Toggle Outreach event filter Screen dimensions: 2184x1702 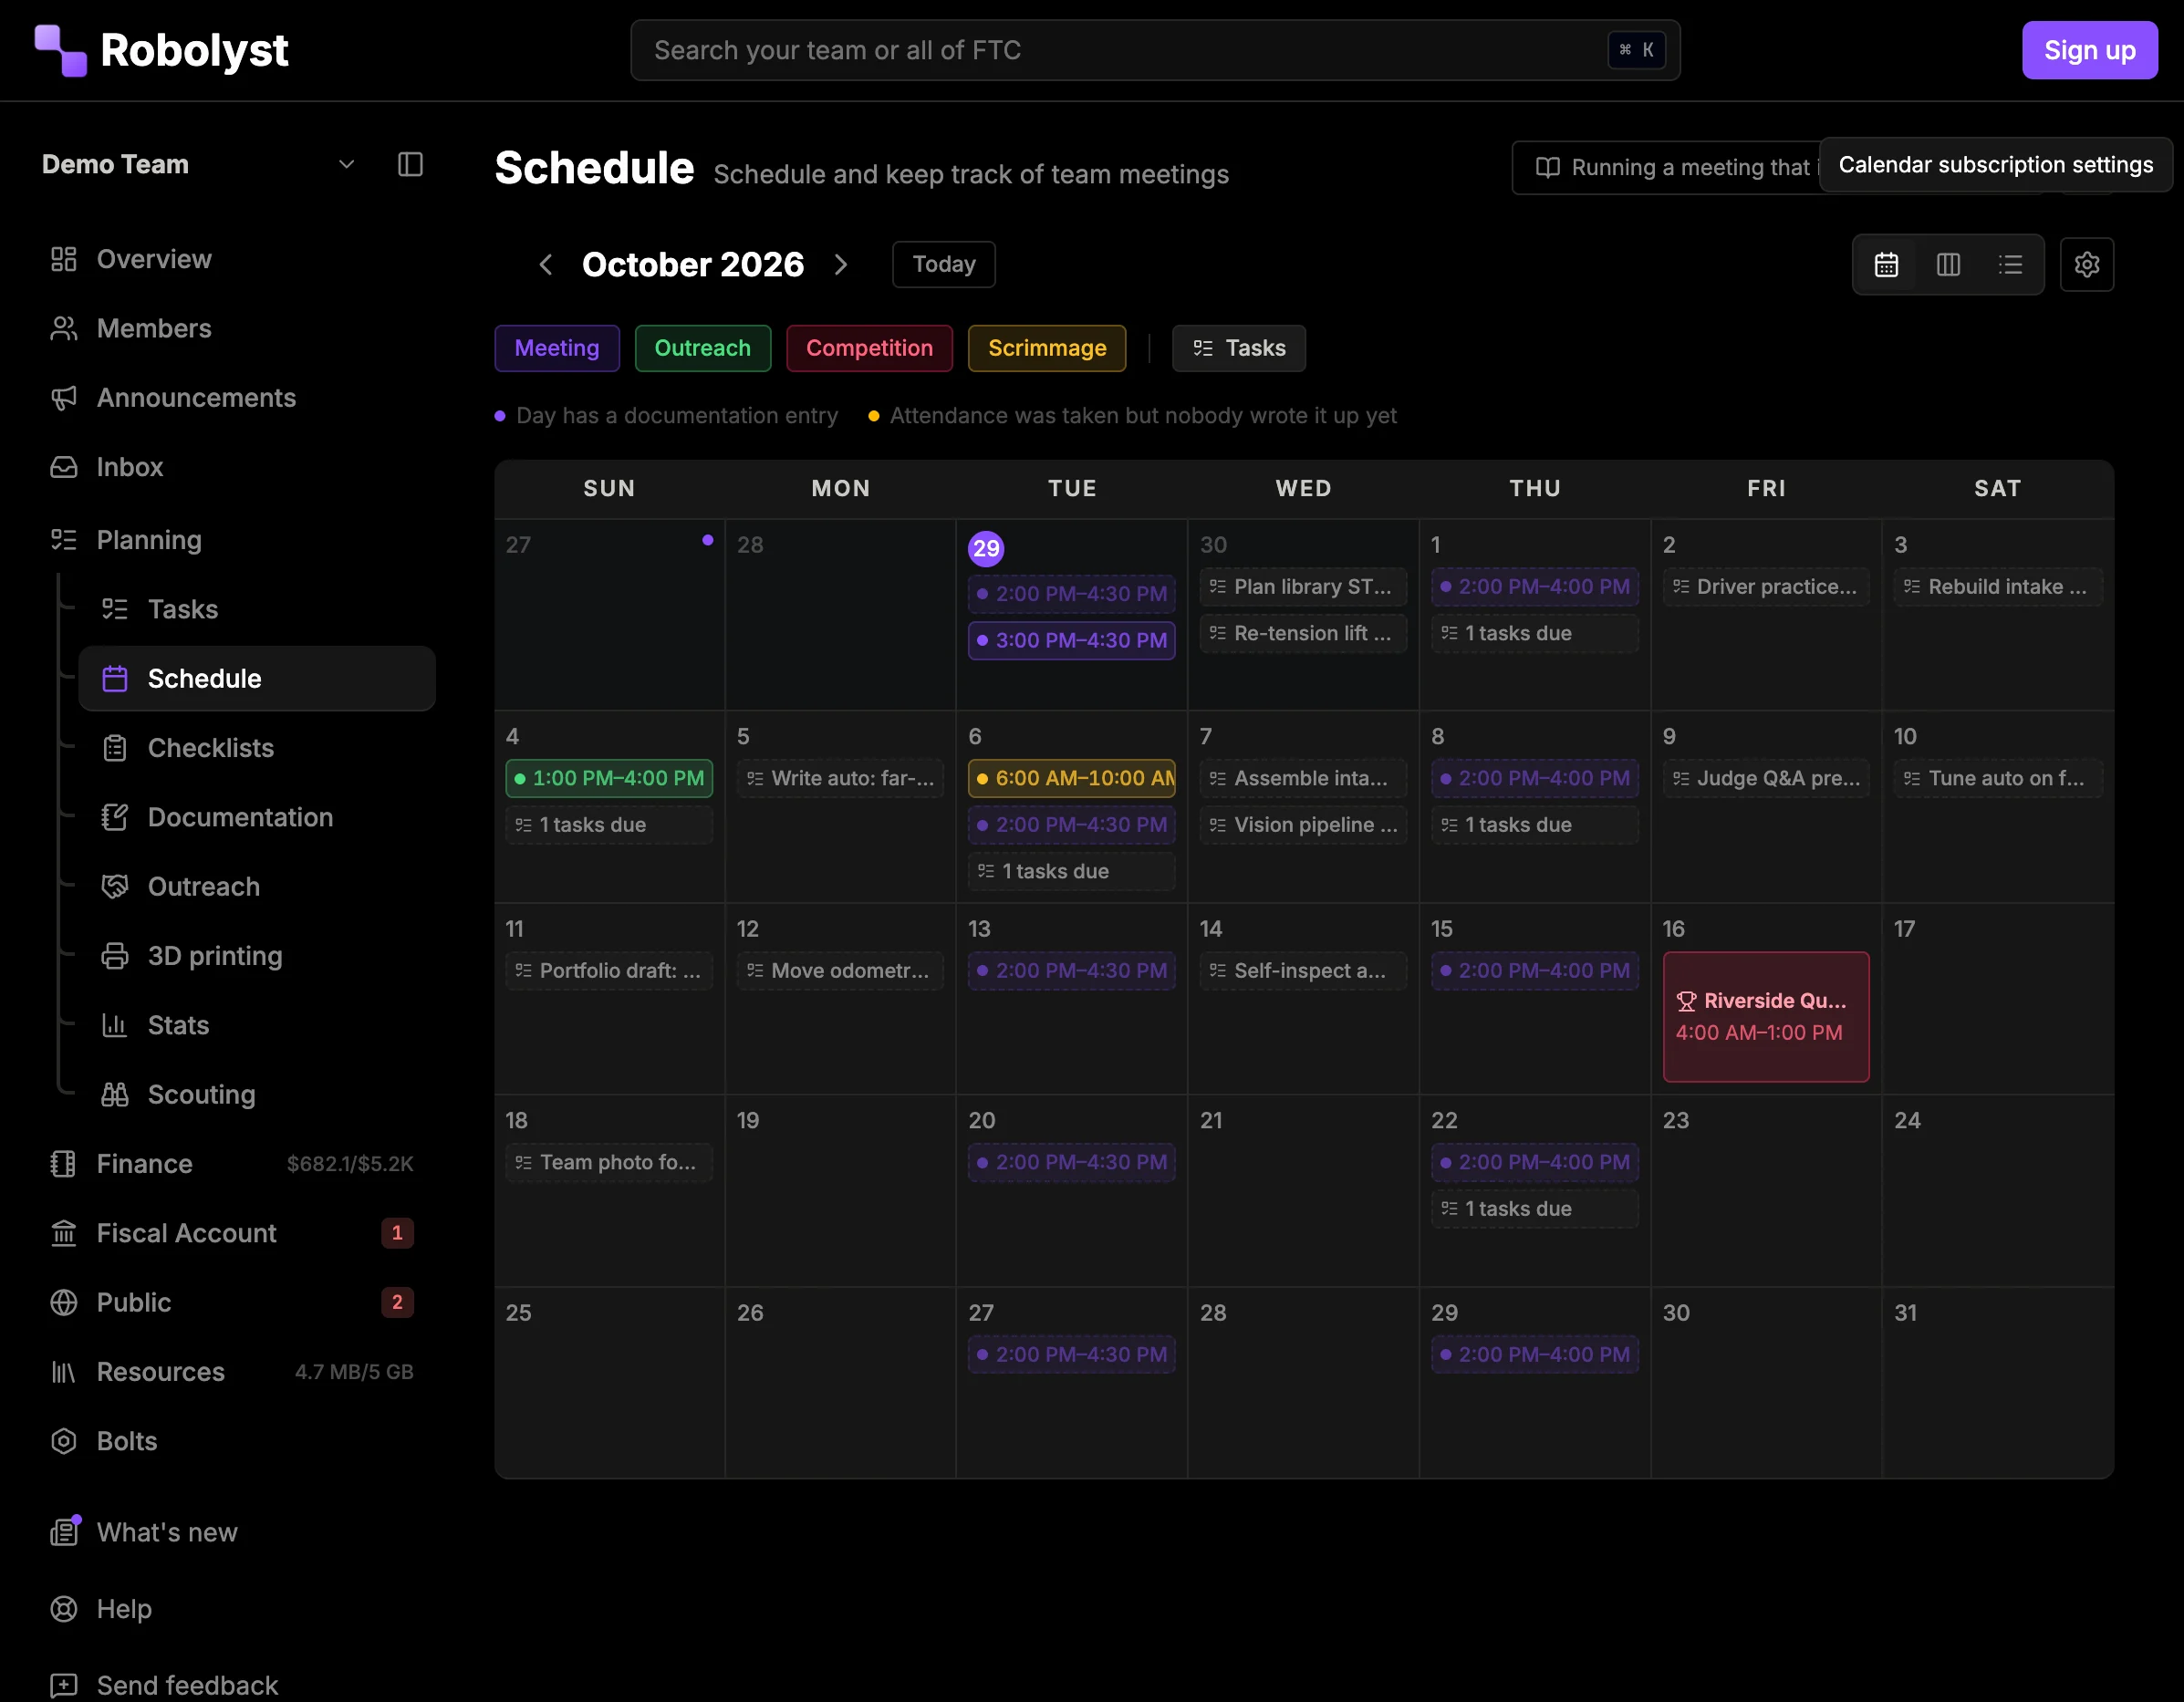click(x=702, y=348)
